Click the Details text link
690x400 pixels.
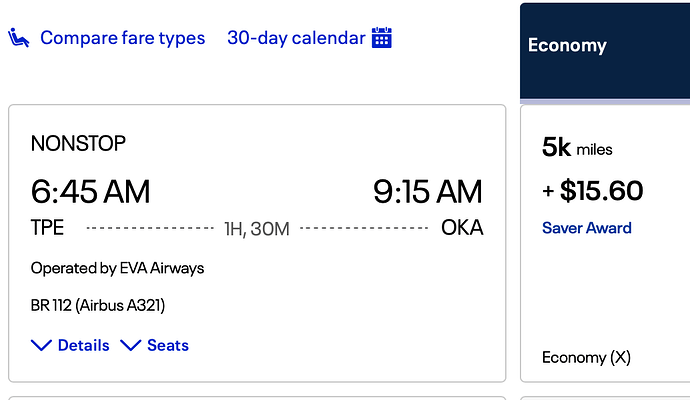84,345
